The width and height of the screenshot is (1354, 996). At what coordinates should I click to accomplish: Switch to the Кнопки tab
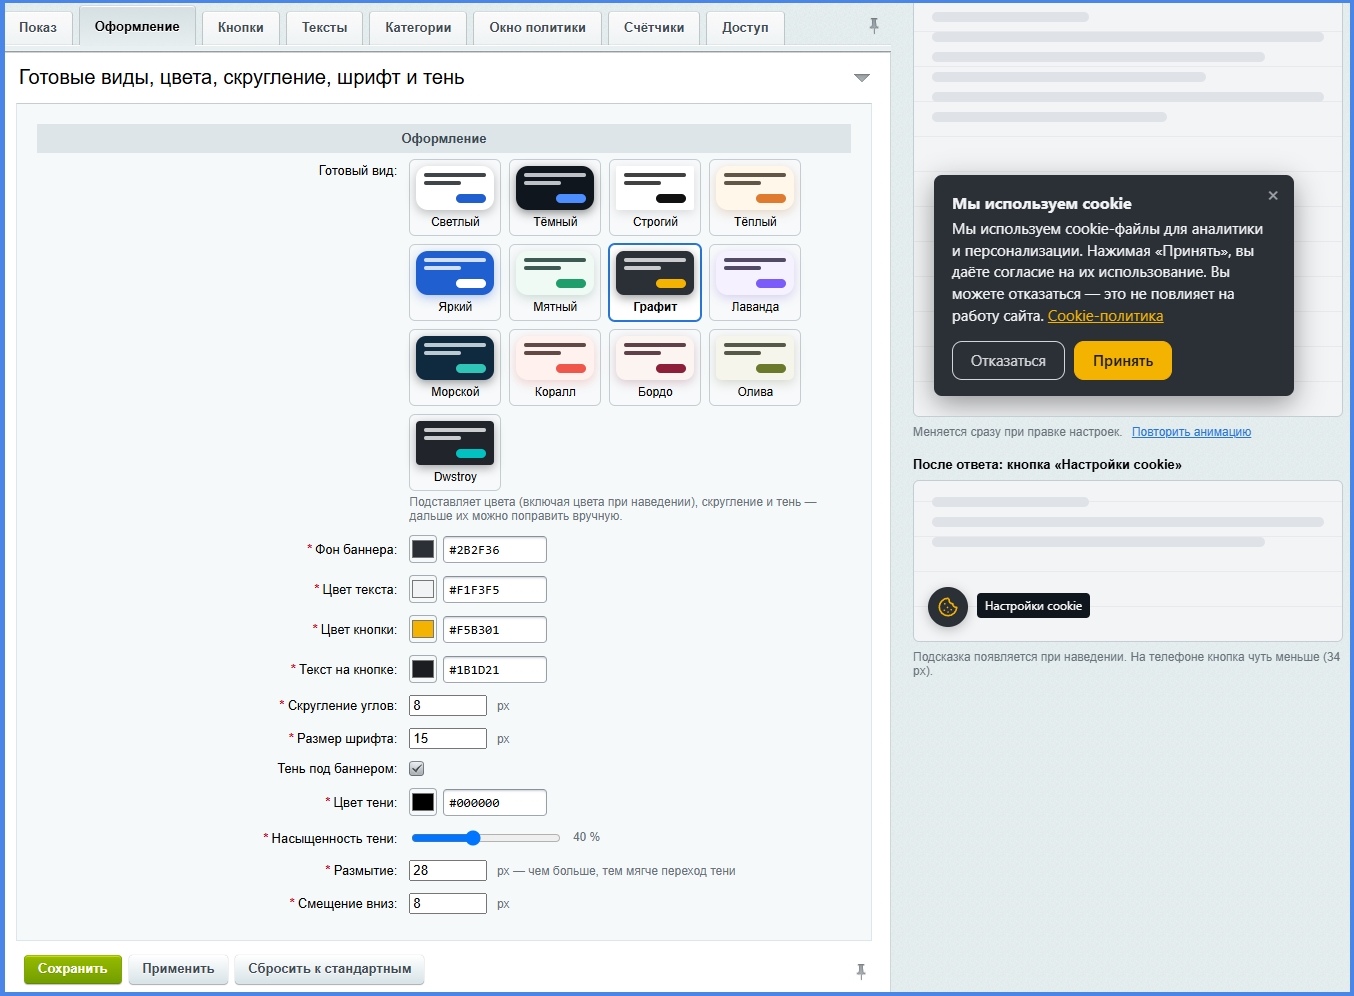pos(241,27)
